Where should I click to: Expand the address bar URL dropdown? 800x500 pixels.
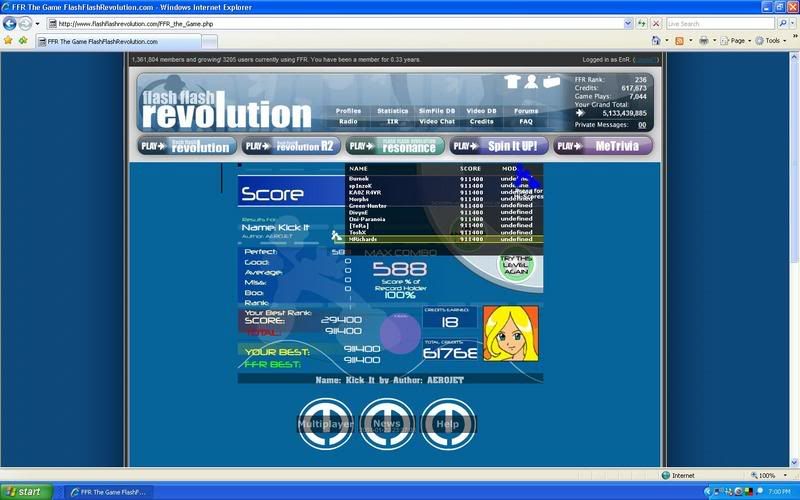coord(628,23)
